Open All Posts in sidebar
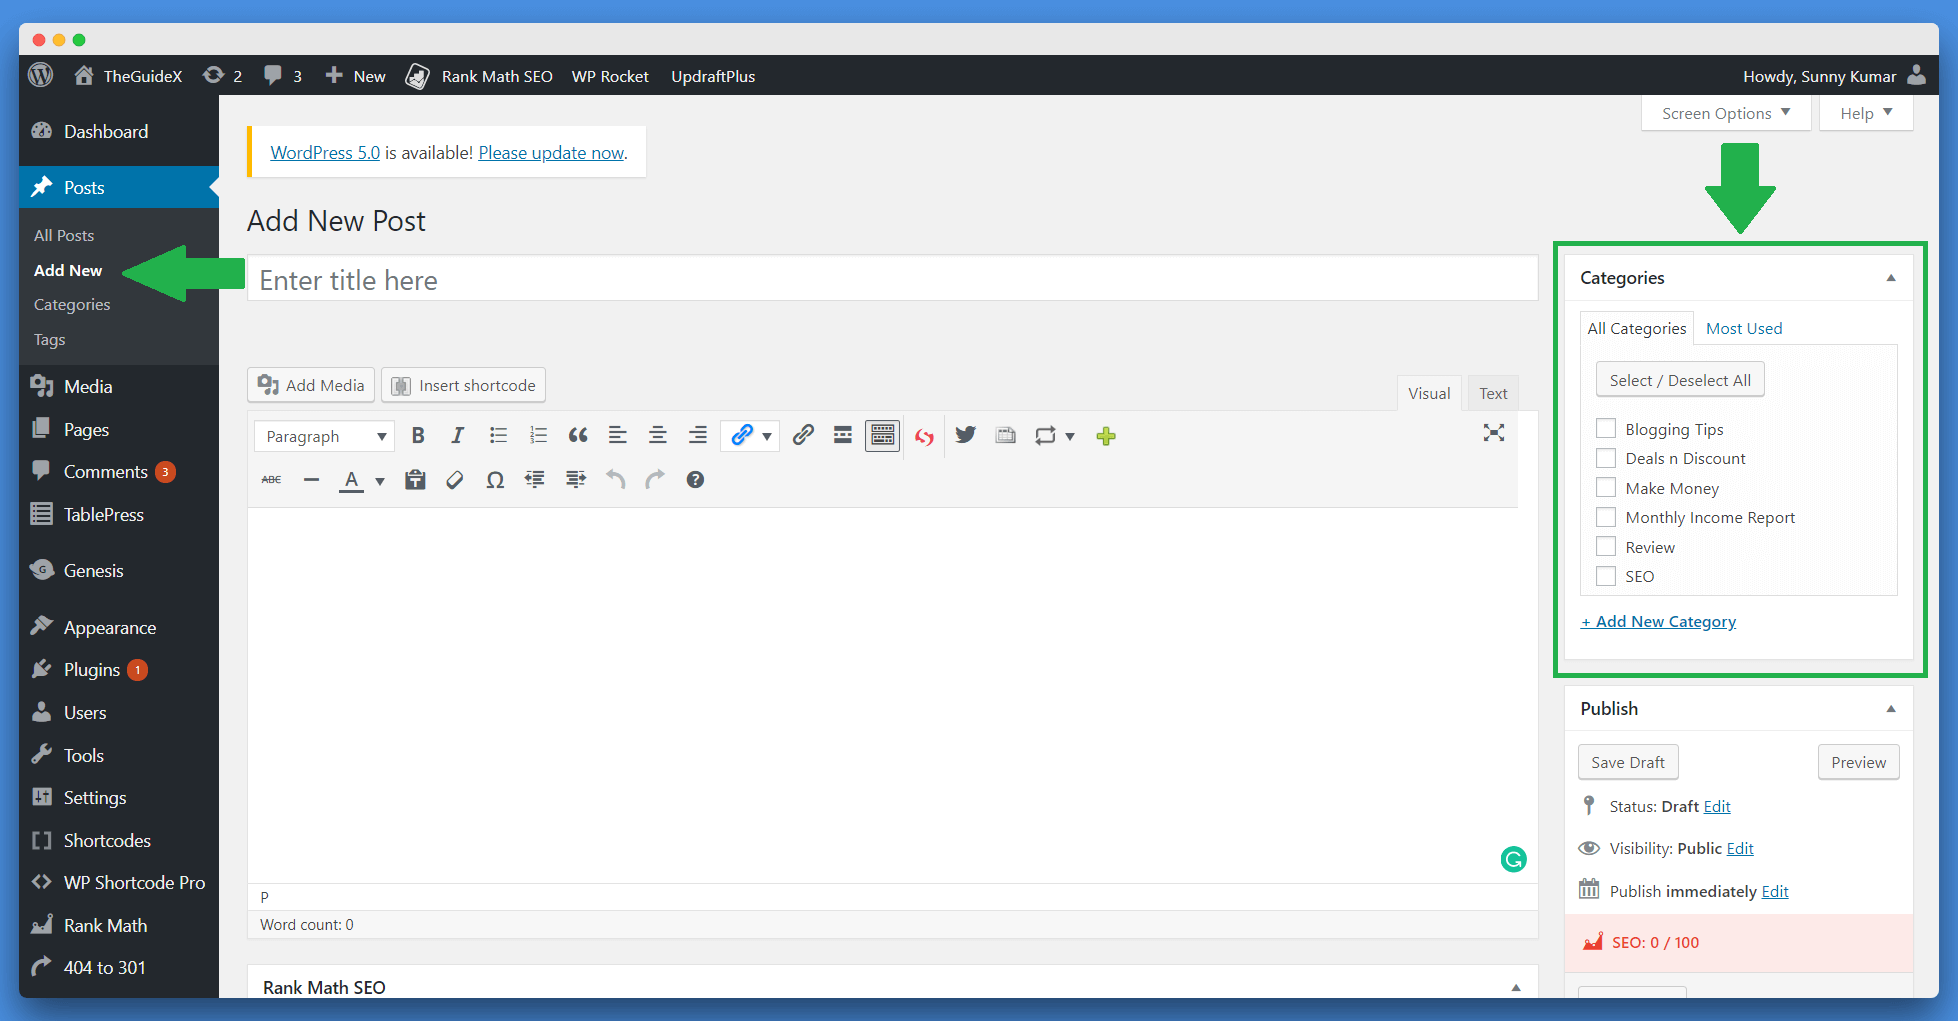The width and height of the screenshot is (1958, 1021). click(64, 235)
